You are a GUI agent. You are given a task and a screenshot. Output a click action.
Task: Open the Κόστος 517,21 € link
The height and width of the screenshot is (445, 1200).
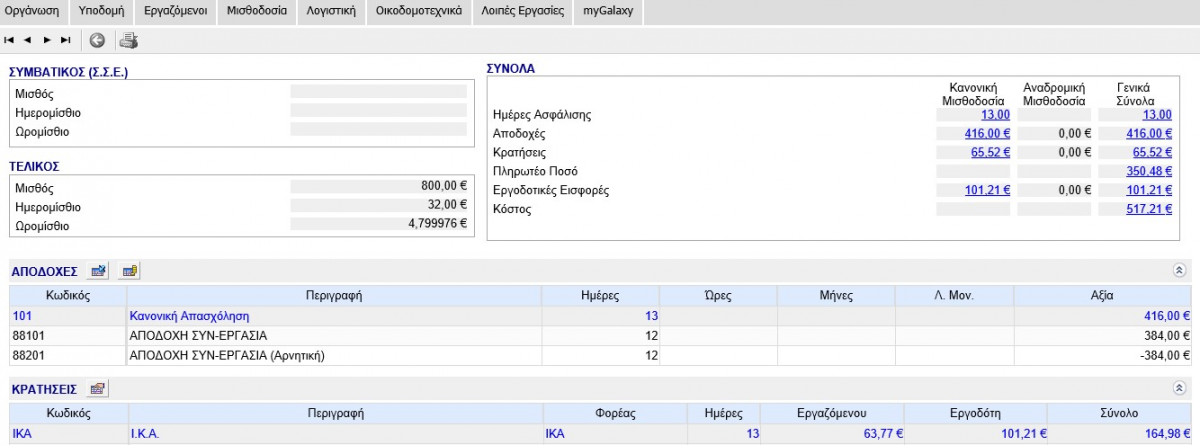tap(1149, 210)
